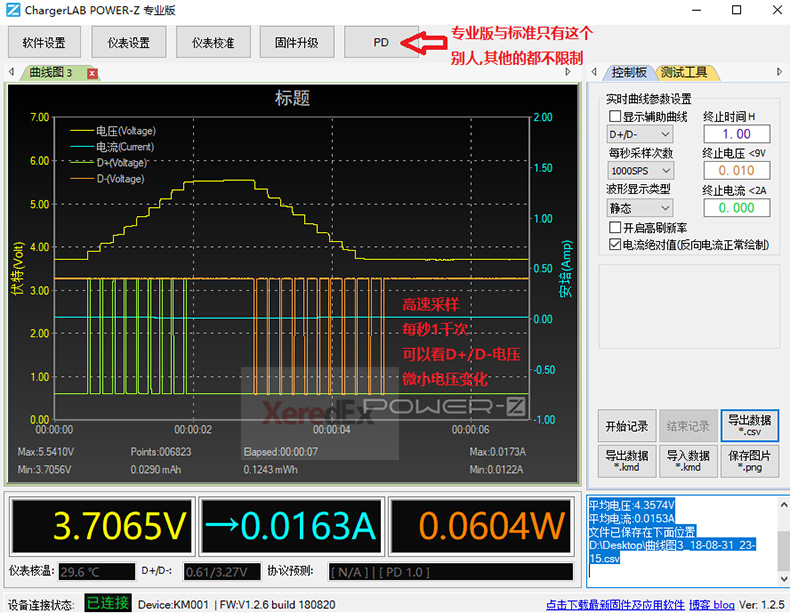Open 仪表设置 meter settings
This screenshot has width=790, height=613.
(x=128, y=42)
